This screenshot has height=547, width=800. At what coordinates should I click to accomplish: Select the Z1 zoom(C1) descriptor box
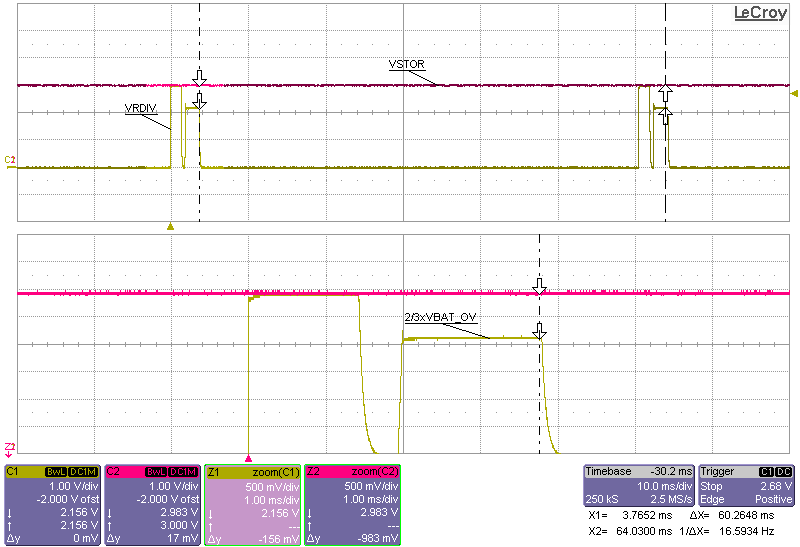[x=252, y=505]
